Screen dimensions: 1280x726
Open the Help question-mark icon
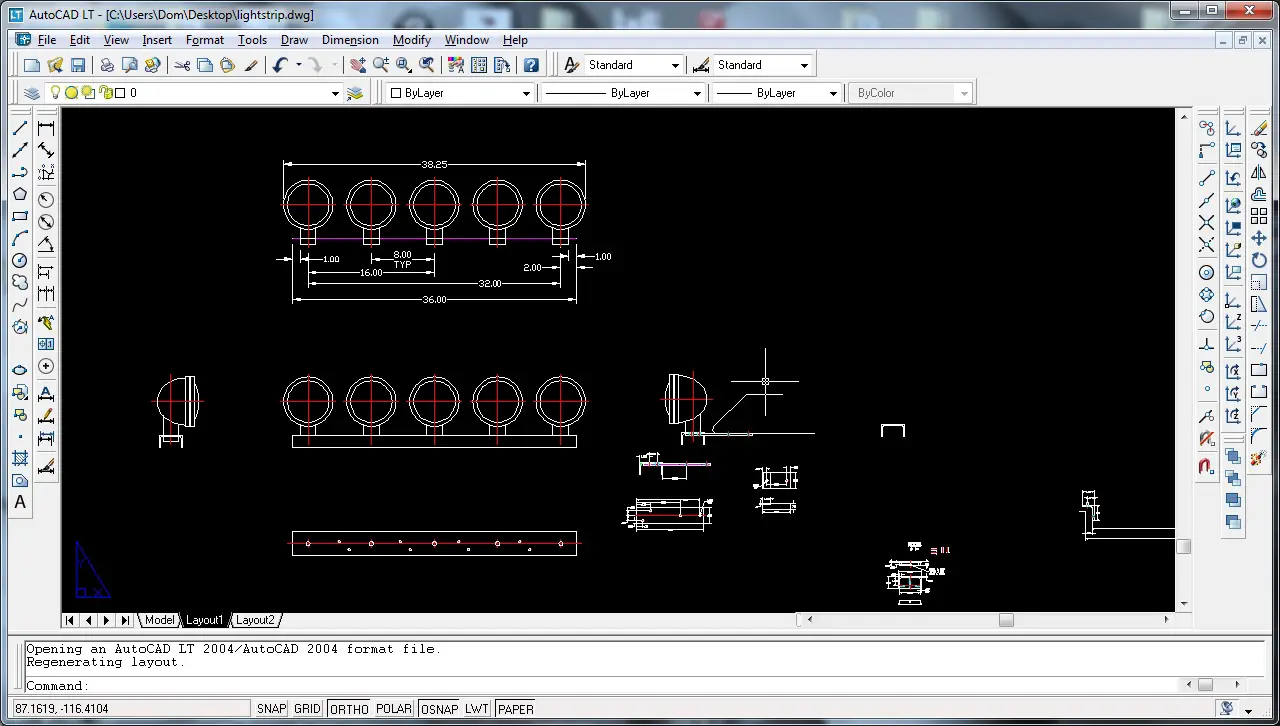point(531,65)
